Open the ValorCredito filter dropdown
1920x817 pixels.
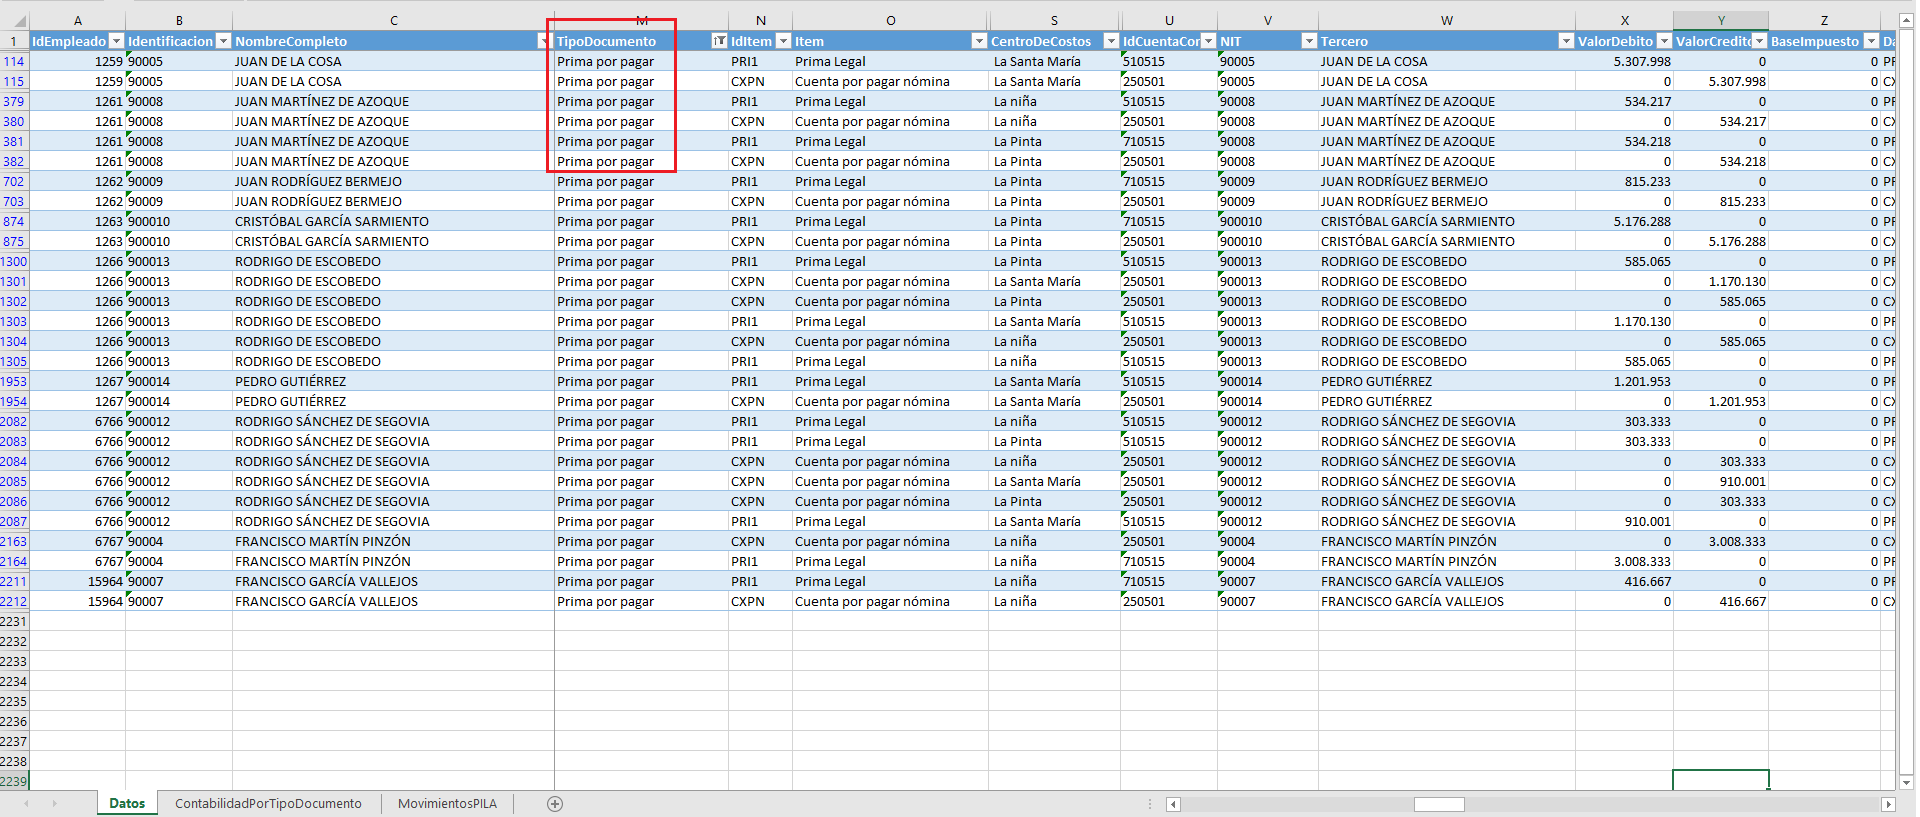tap(1760, 41)
